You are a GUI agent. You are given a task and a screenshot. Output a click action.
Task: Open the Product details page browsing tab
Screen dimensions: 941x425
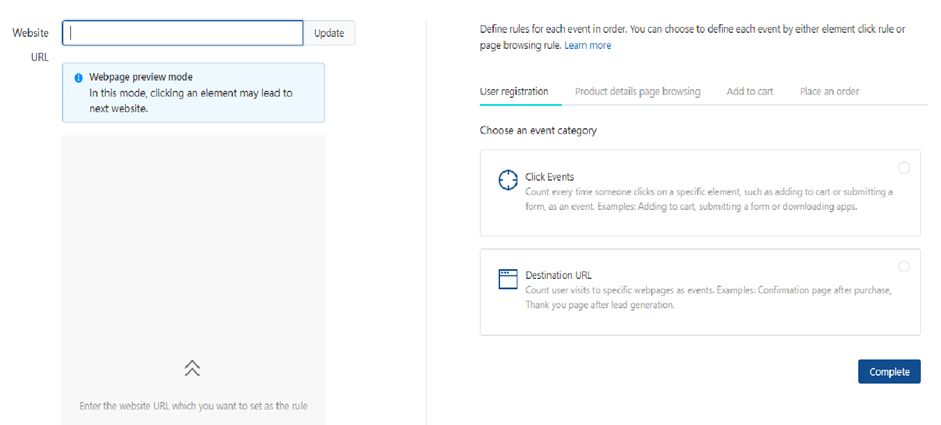637,91
